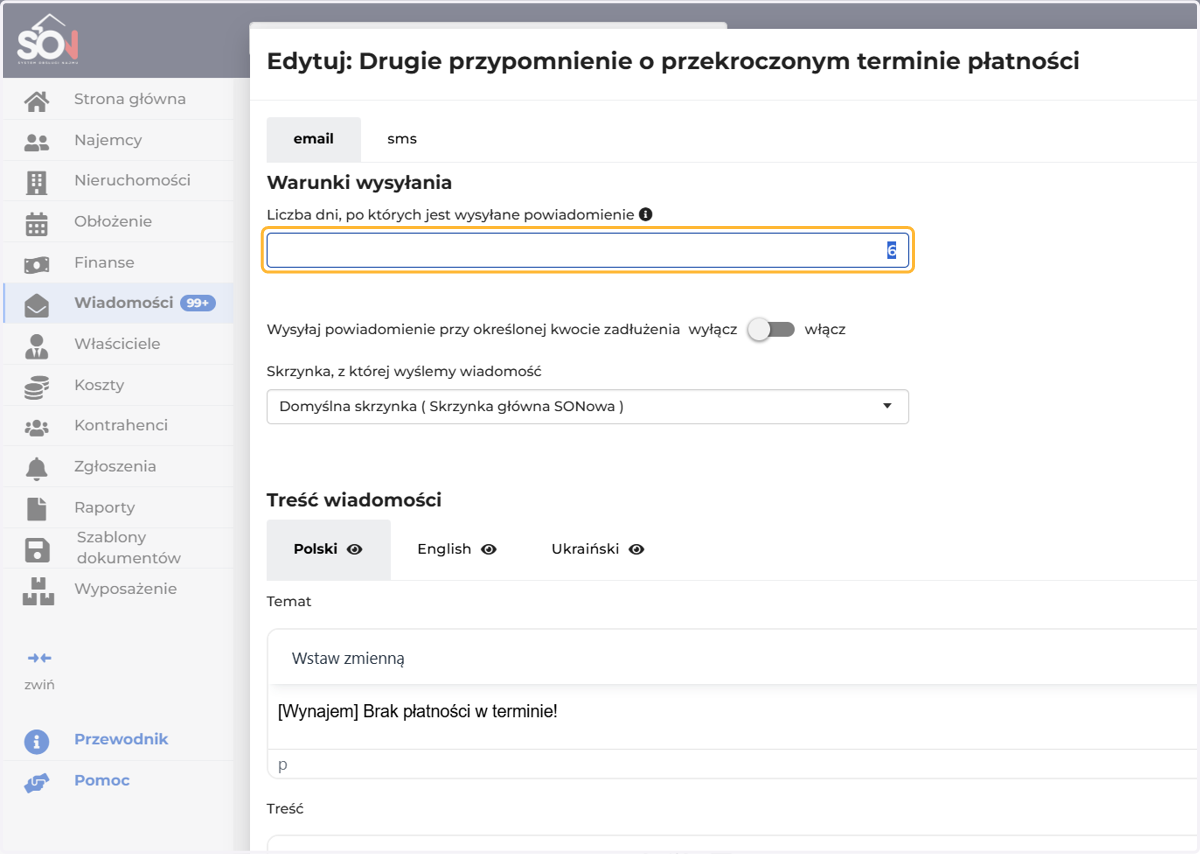This screenshot has height=854, width=1200.
Task: Open the Domyślna skrzynka mailbox dropdown
Action: coord(588,406)
